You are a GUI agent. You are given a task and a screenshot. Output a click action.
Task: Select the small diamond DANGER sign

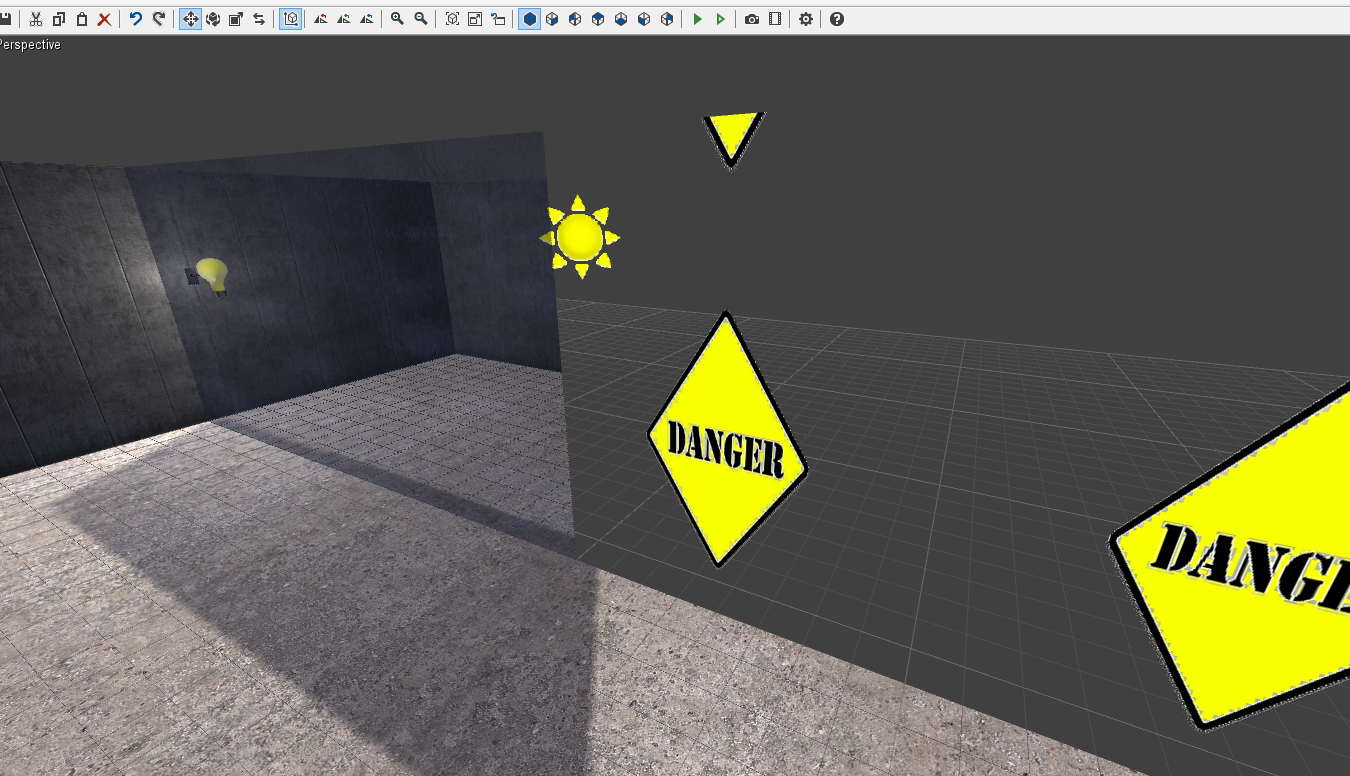pos(727,439)
